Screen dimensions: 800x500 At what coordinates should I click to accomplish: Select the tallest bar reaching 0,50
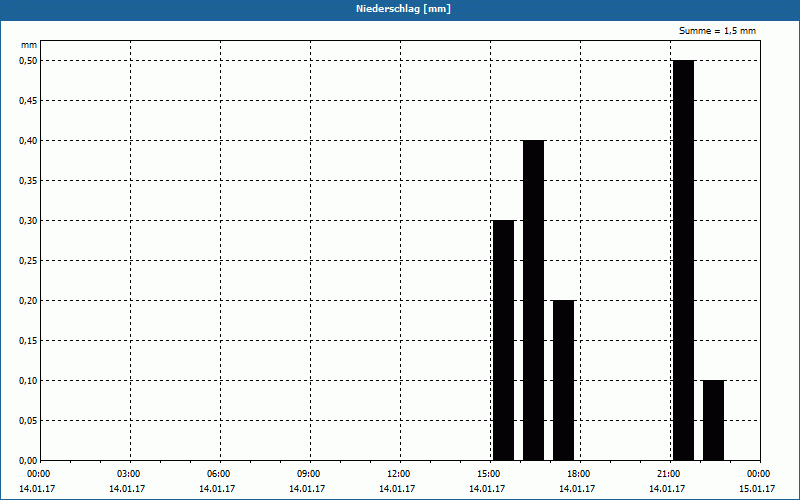tap(684, 260)
